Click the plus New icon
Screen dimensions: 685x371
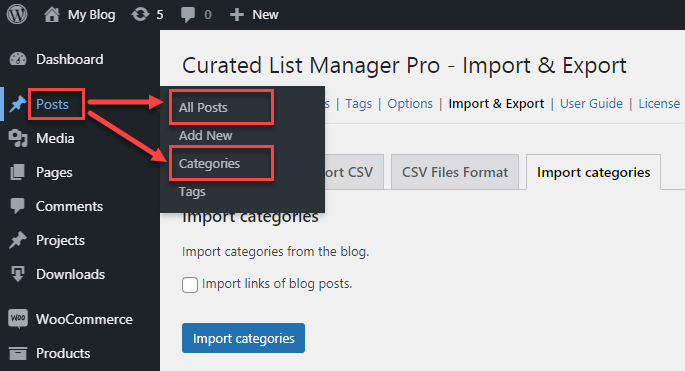click(x=236, y=15)
